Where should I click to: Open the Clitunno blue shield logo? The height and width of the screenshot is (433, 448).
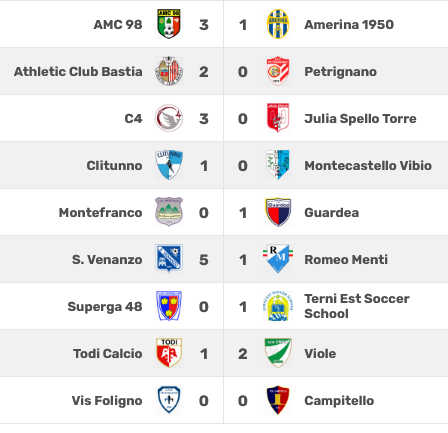click(169, 165)
